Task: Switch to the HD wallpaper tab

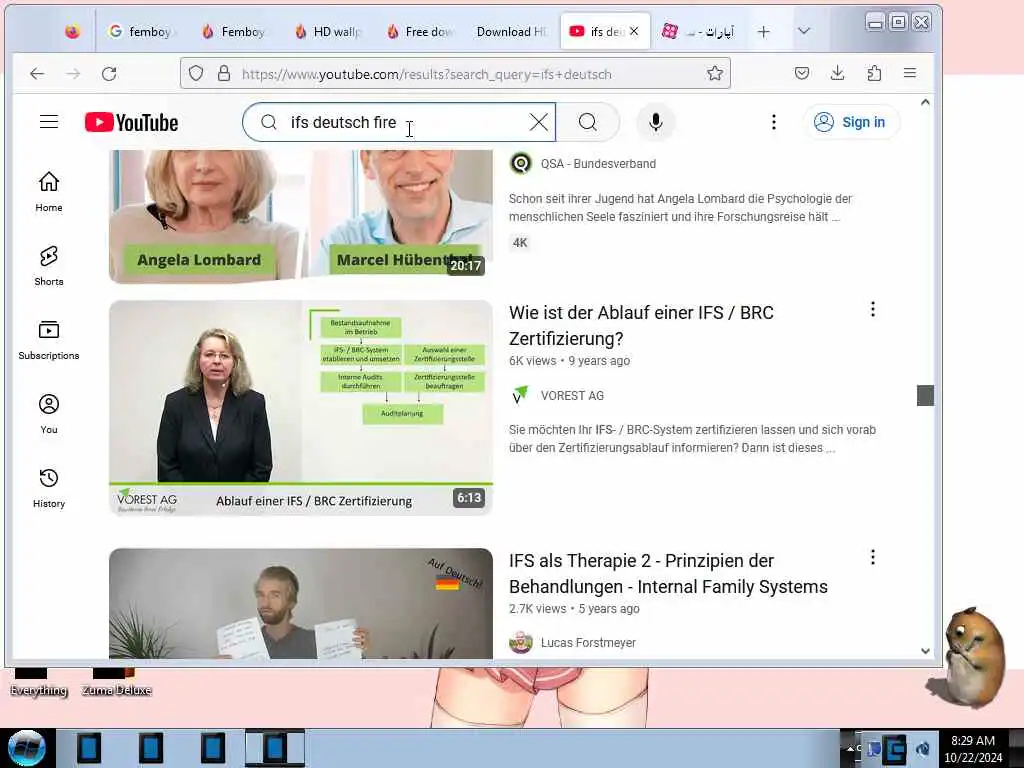Action: 328,31
